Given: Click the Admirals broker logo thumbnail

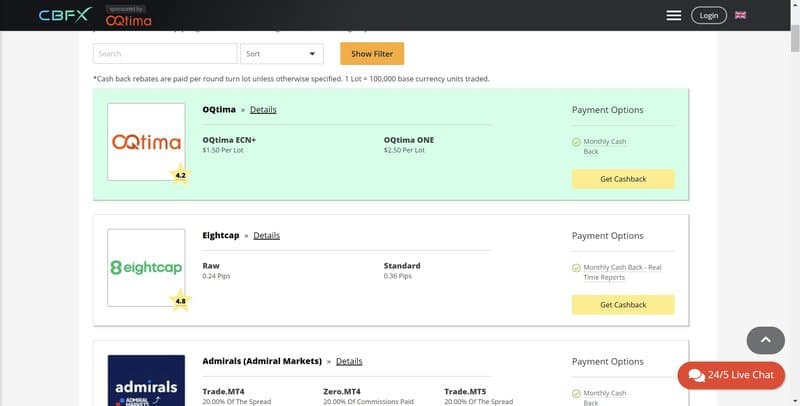Looking at the screenshot, I should click(x=146, y=380).
